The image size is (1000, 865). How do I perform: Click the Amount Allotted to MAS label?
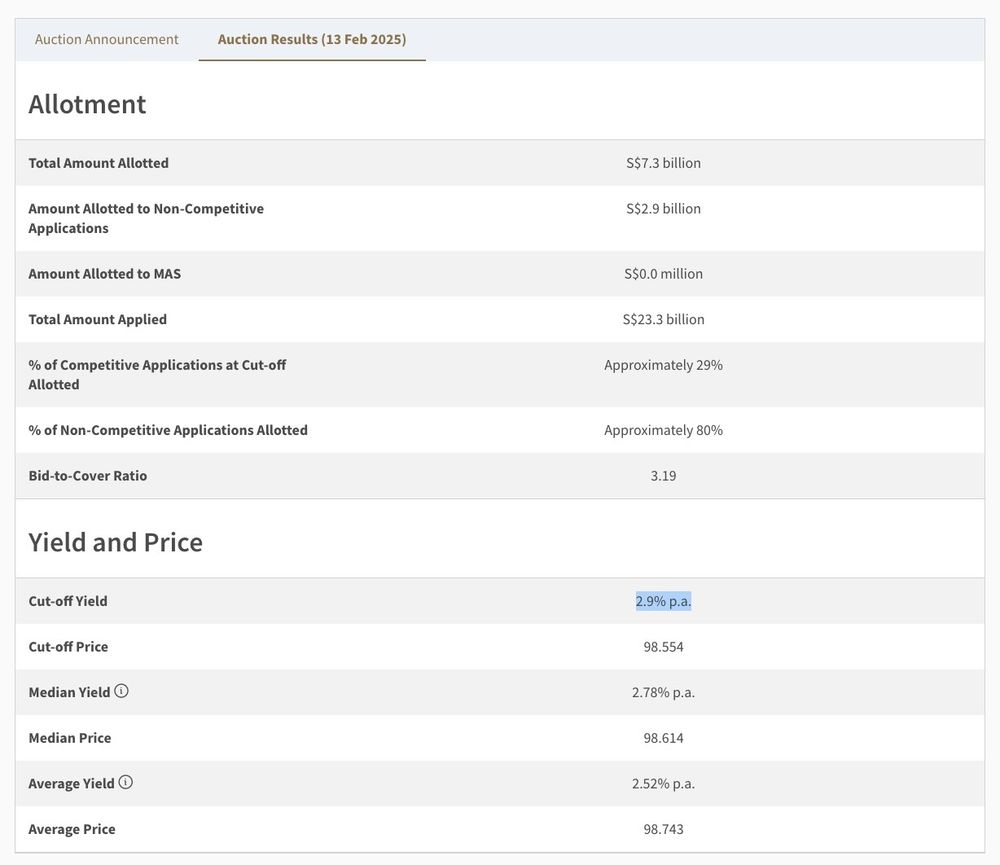click(x=104, y=274)
